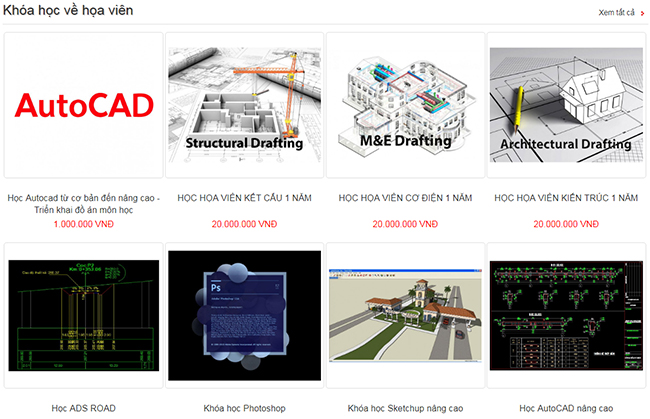Screen dimensions: 650x419
Task: Open 'HỌC HỌA VIÊN KẾT CẤU 1 NĂM' title
Action: (x=245, y=198)
